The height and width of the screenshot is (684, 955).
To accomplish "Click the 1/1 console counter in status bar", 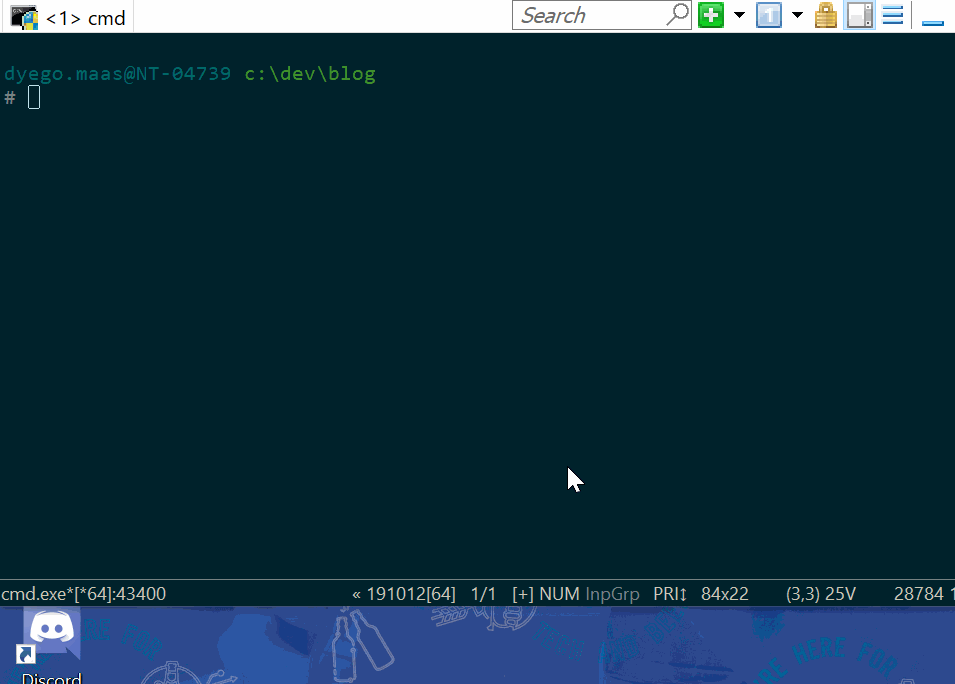I will coord(483,594).
